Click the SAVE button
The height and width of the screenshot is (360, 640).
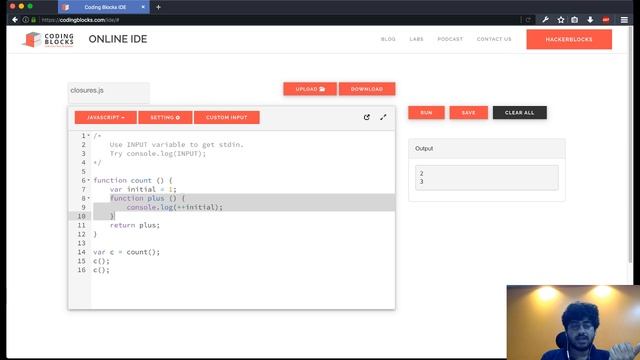click(469, 113)
